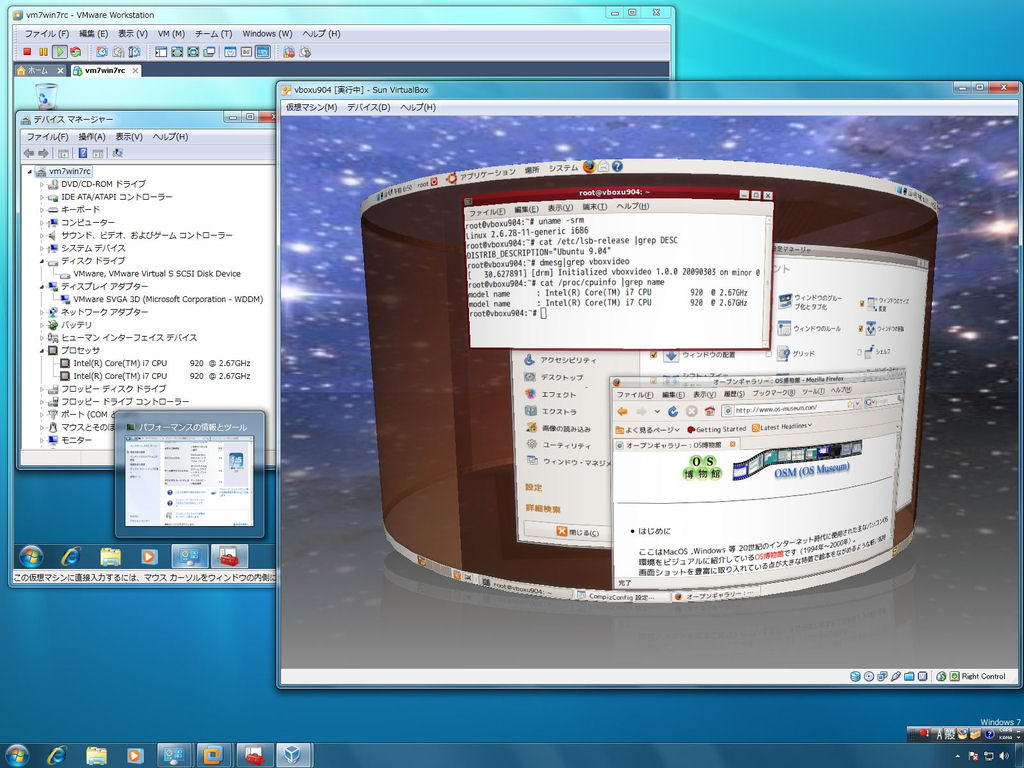Open the デバイス(D) menu in VirtualBox

(x=368, y=107)
